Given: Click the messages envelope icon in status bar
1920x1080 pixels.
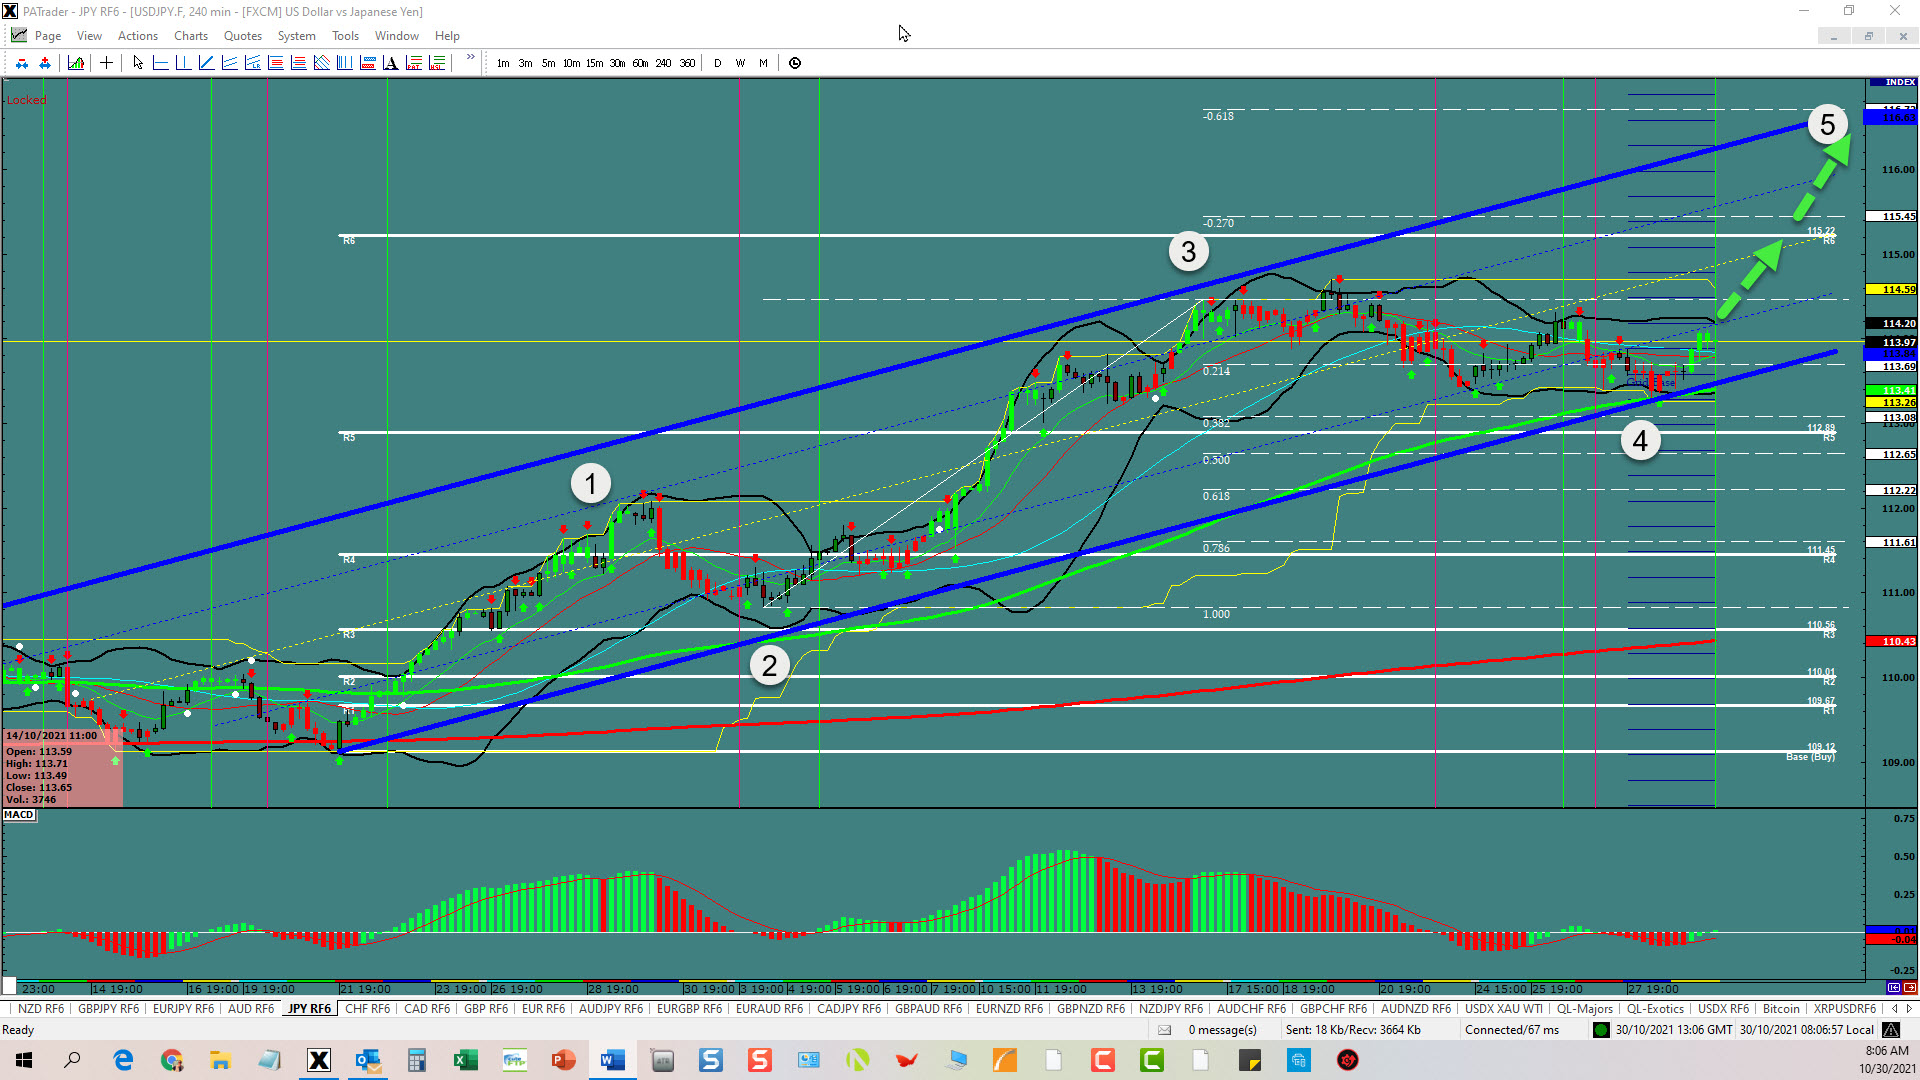Looking at the screenshot, I should click(x=1164, y=1030).
